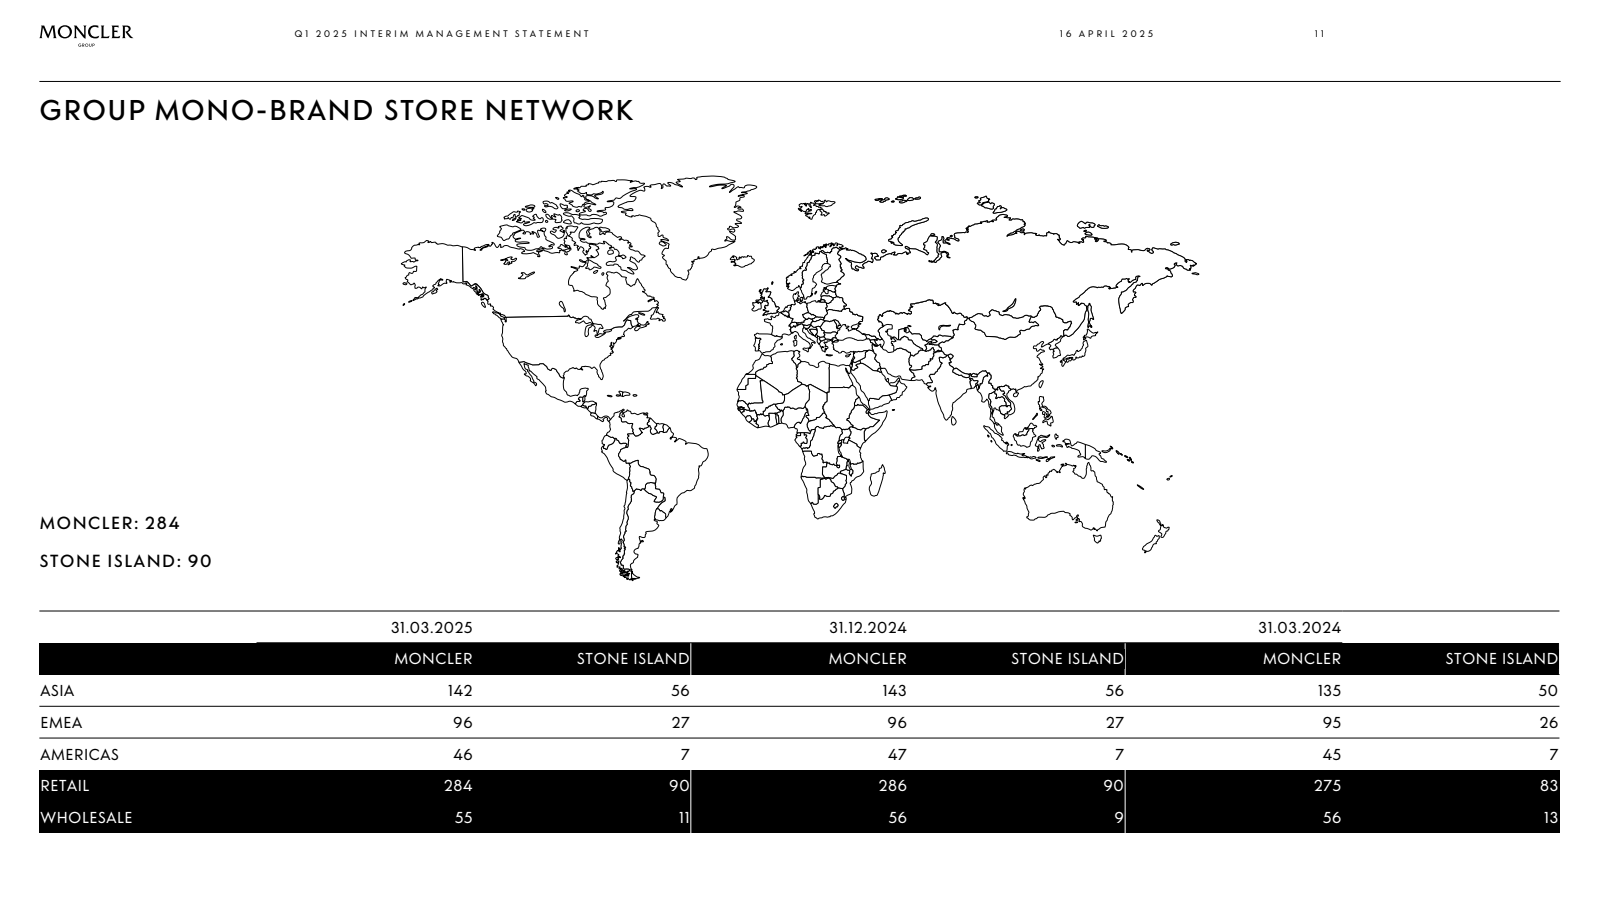The height and width of the screenshot is (900, 1600).
Task: Click the Wholesale Stone Island value 9
Action: [x=1119, y=818]
